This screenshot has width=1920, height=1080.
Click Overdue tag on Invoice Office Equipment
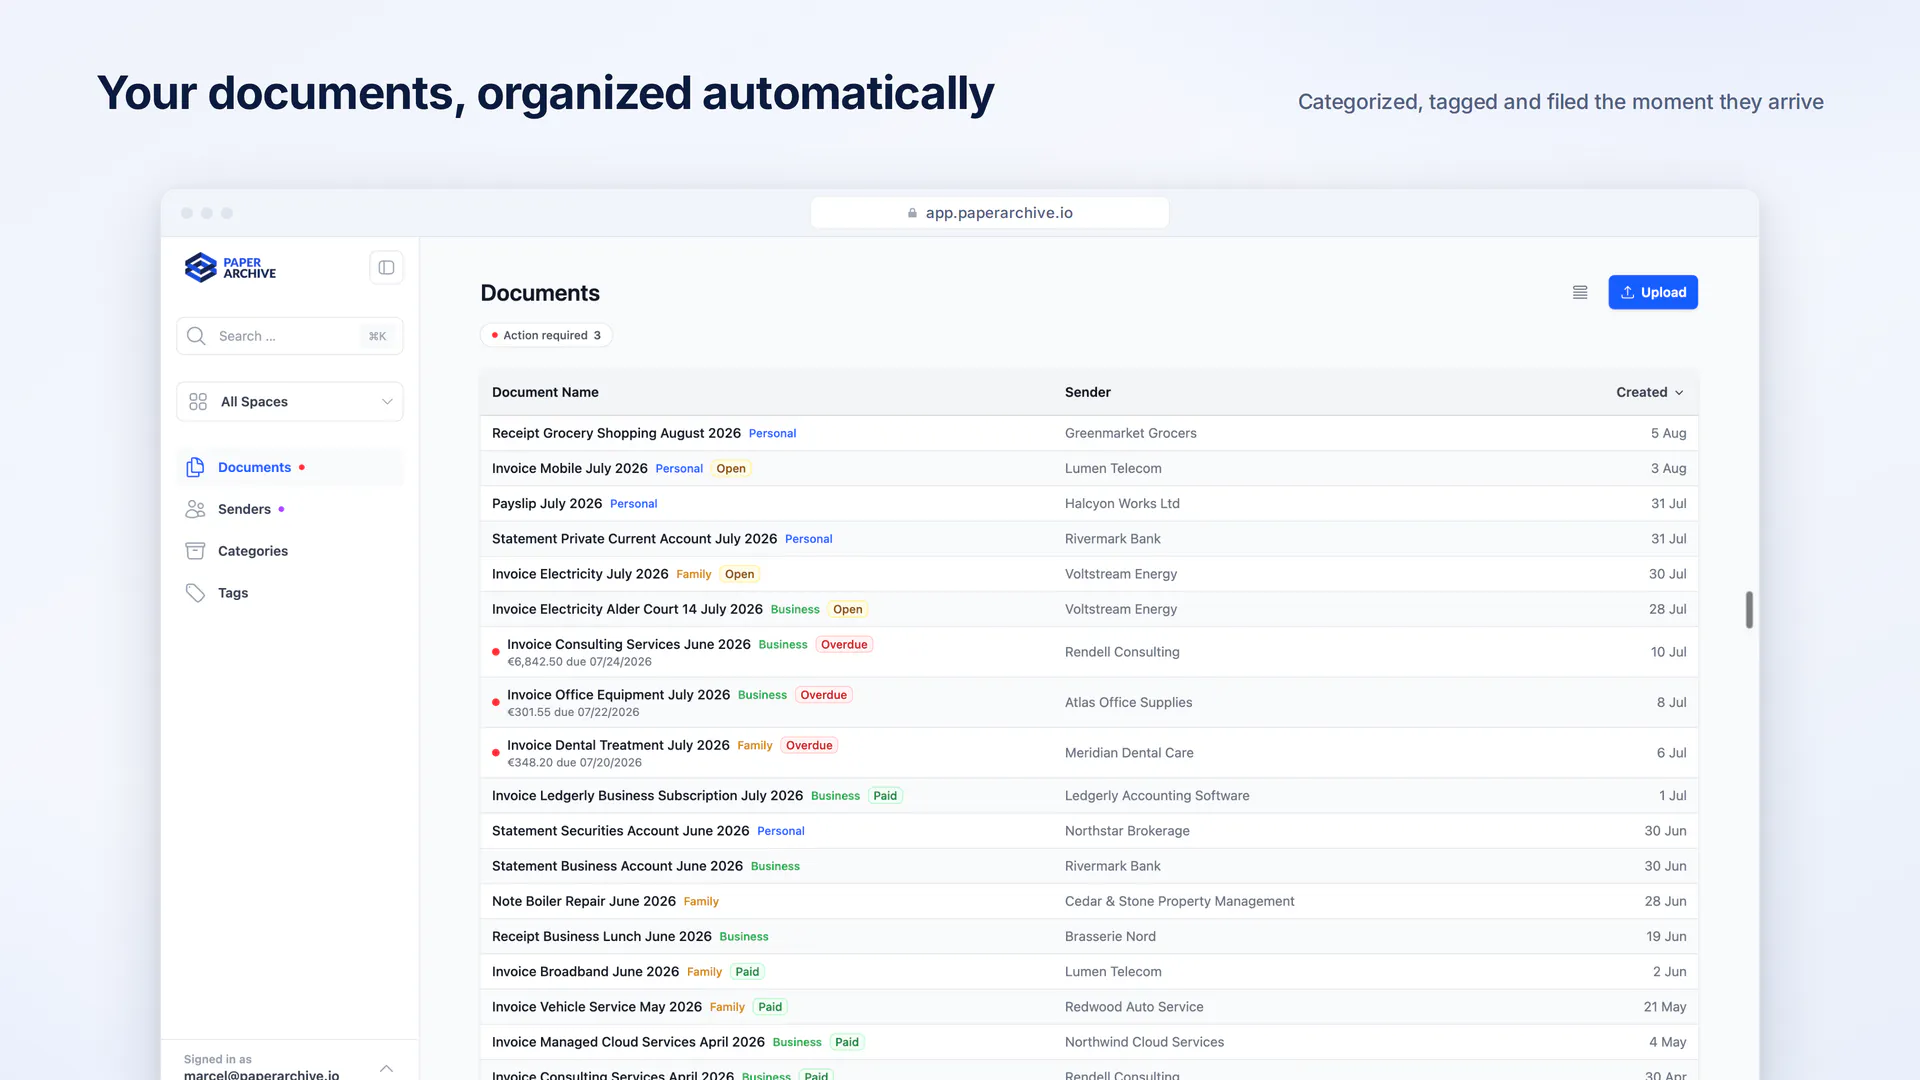click(x=824, y=695)
